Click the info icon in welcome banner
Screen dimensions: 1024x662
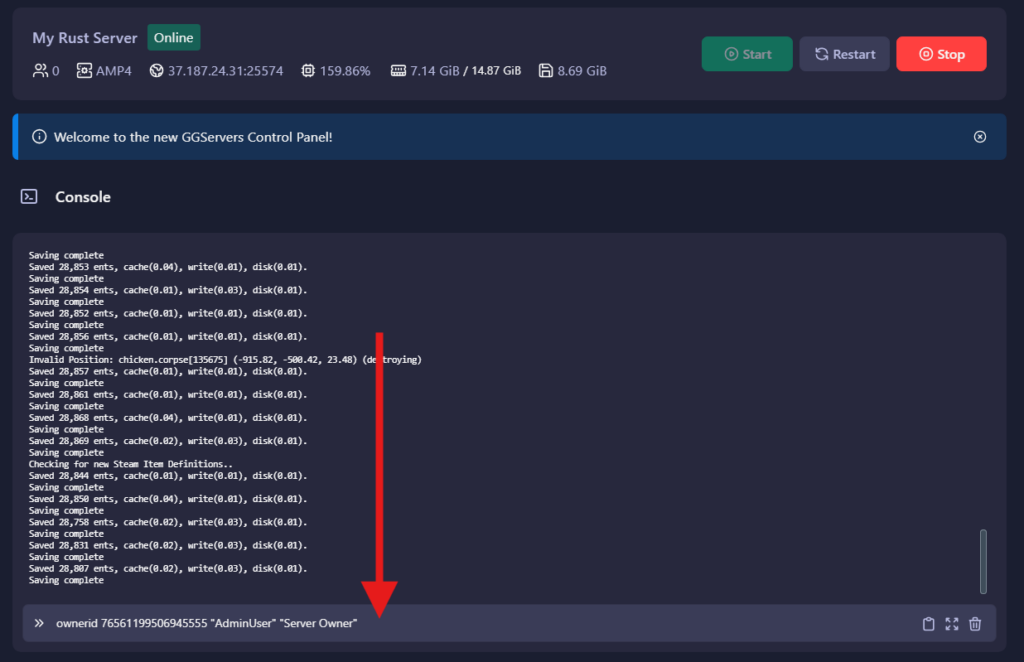click(x=39, y=137)
